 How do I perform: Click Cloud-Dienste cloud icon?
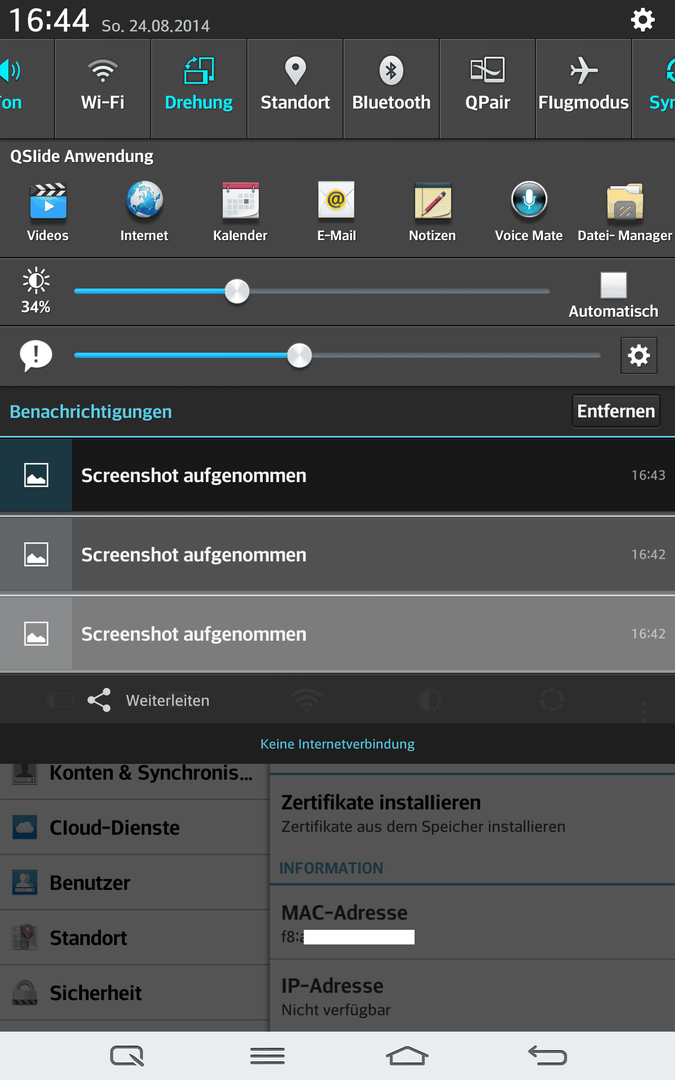coord(25,827)
